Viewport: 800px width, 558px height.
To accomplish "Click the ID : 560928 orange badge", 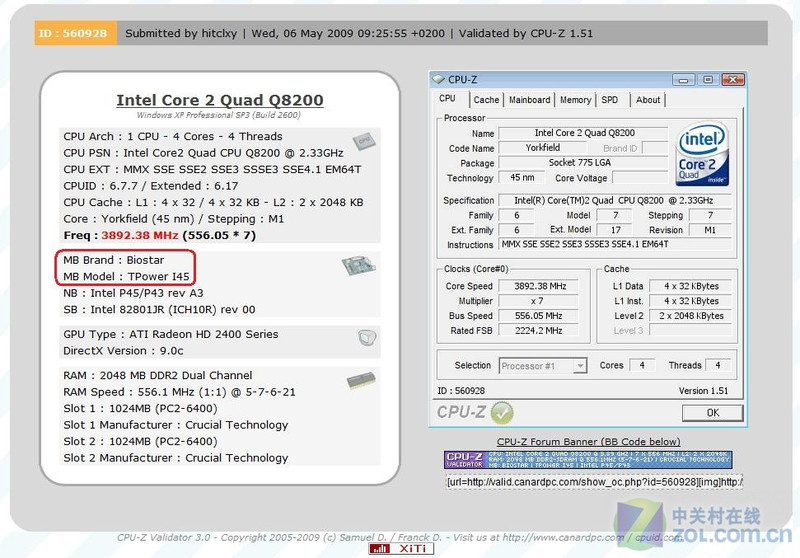I will [x=76, y=33].
